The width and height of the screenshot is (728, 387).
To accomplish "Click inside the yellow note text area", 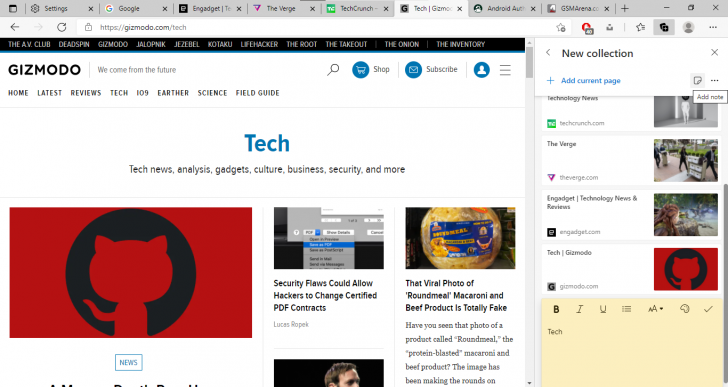I will click(x=631, y=355).
